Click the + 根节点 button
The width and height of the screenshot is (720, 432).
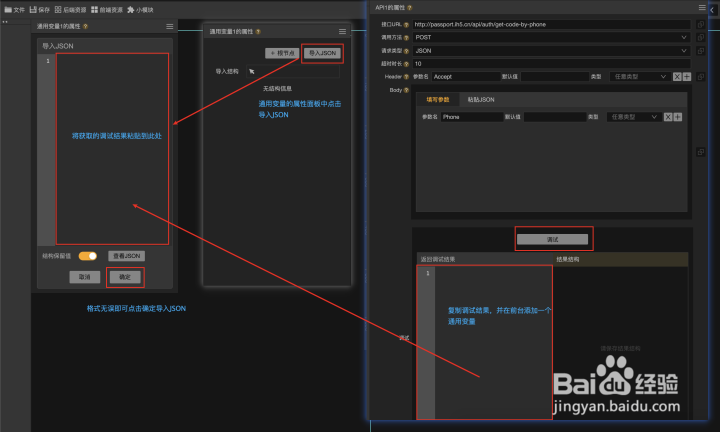[x=282, y=53]
